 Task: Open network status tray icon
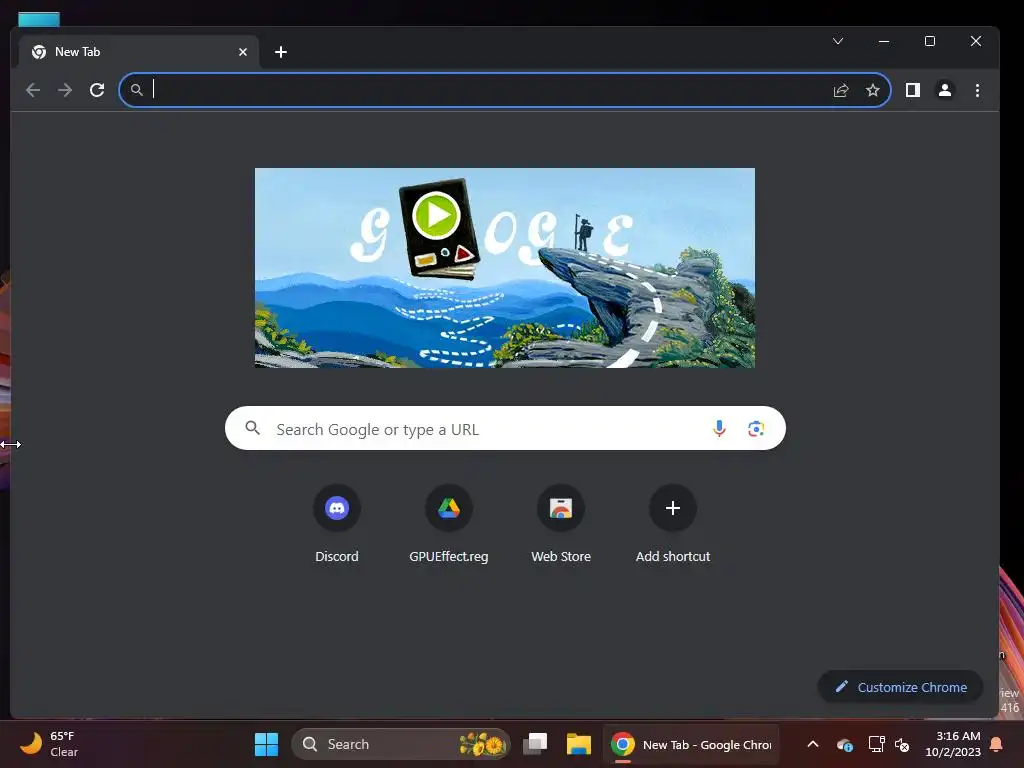876,744
